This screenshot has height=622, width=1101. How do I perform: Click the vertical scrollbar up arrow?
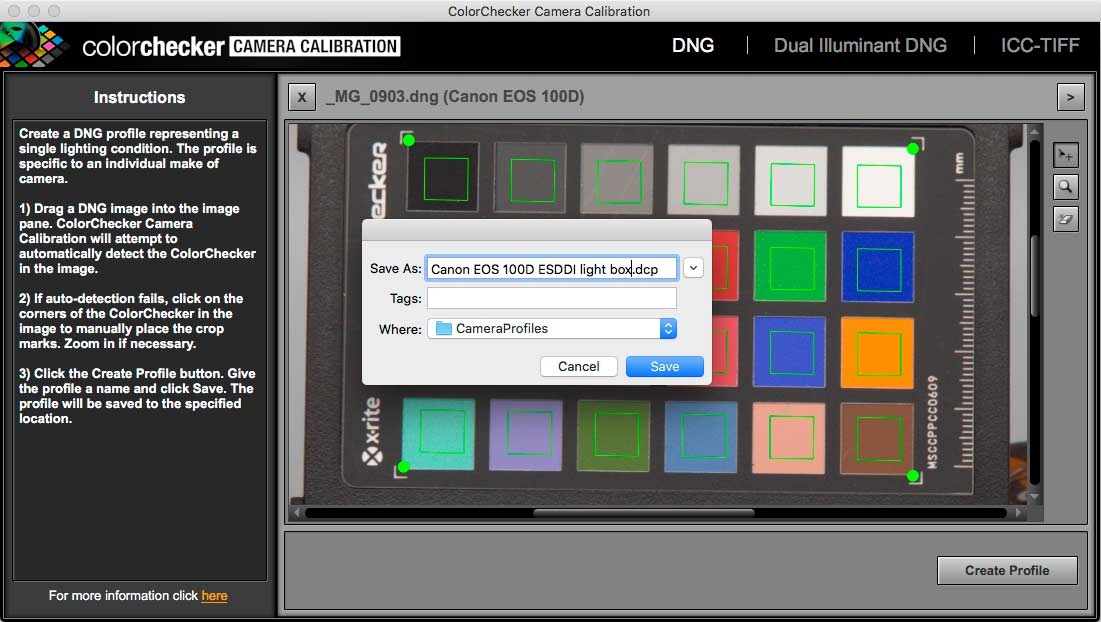(1034, 131)
